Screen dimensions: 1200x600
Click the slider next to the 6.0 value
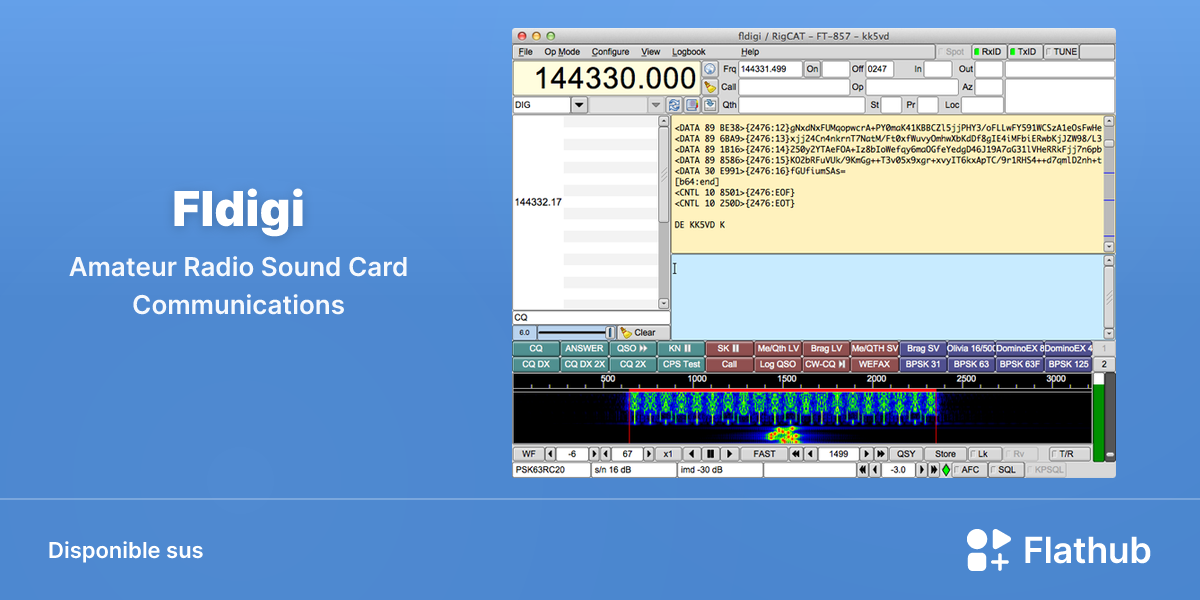point(576,332)
